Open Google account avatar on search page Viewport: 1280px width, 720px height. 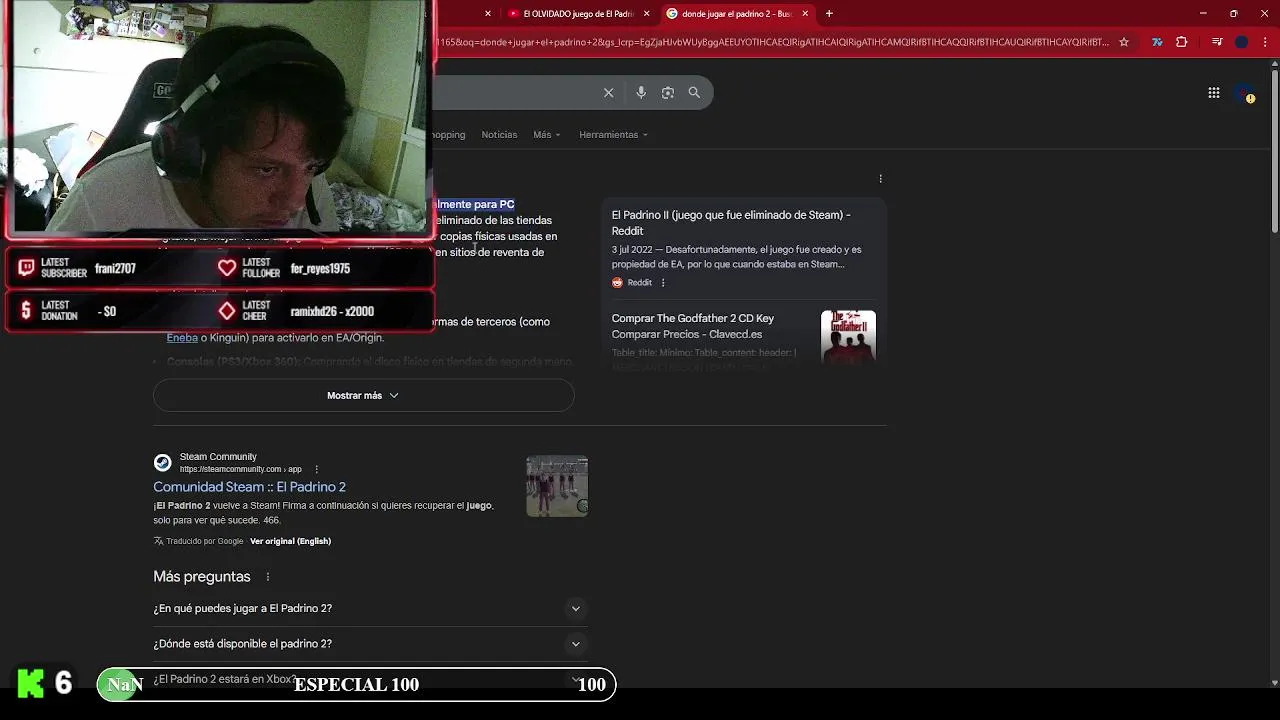[1245, 94]
